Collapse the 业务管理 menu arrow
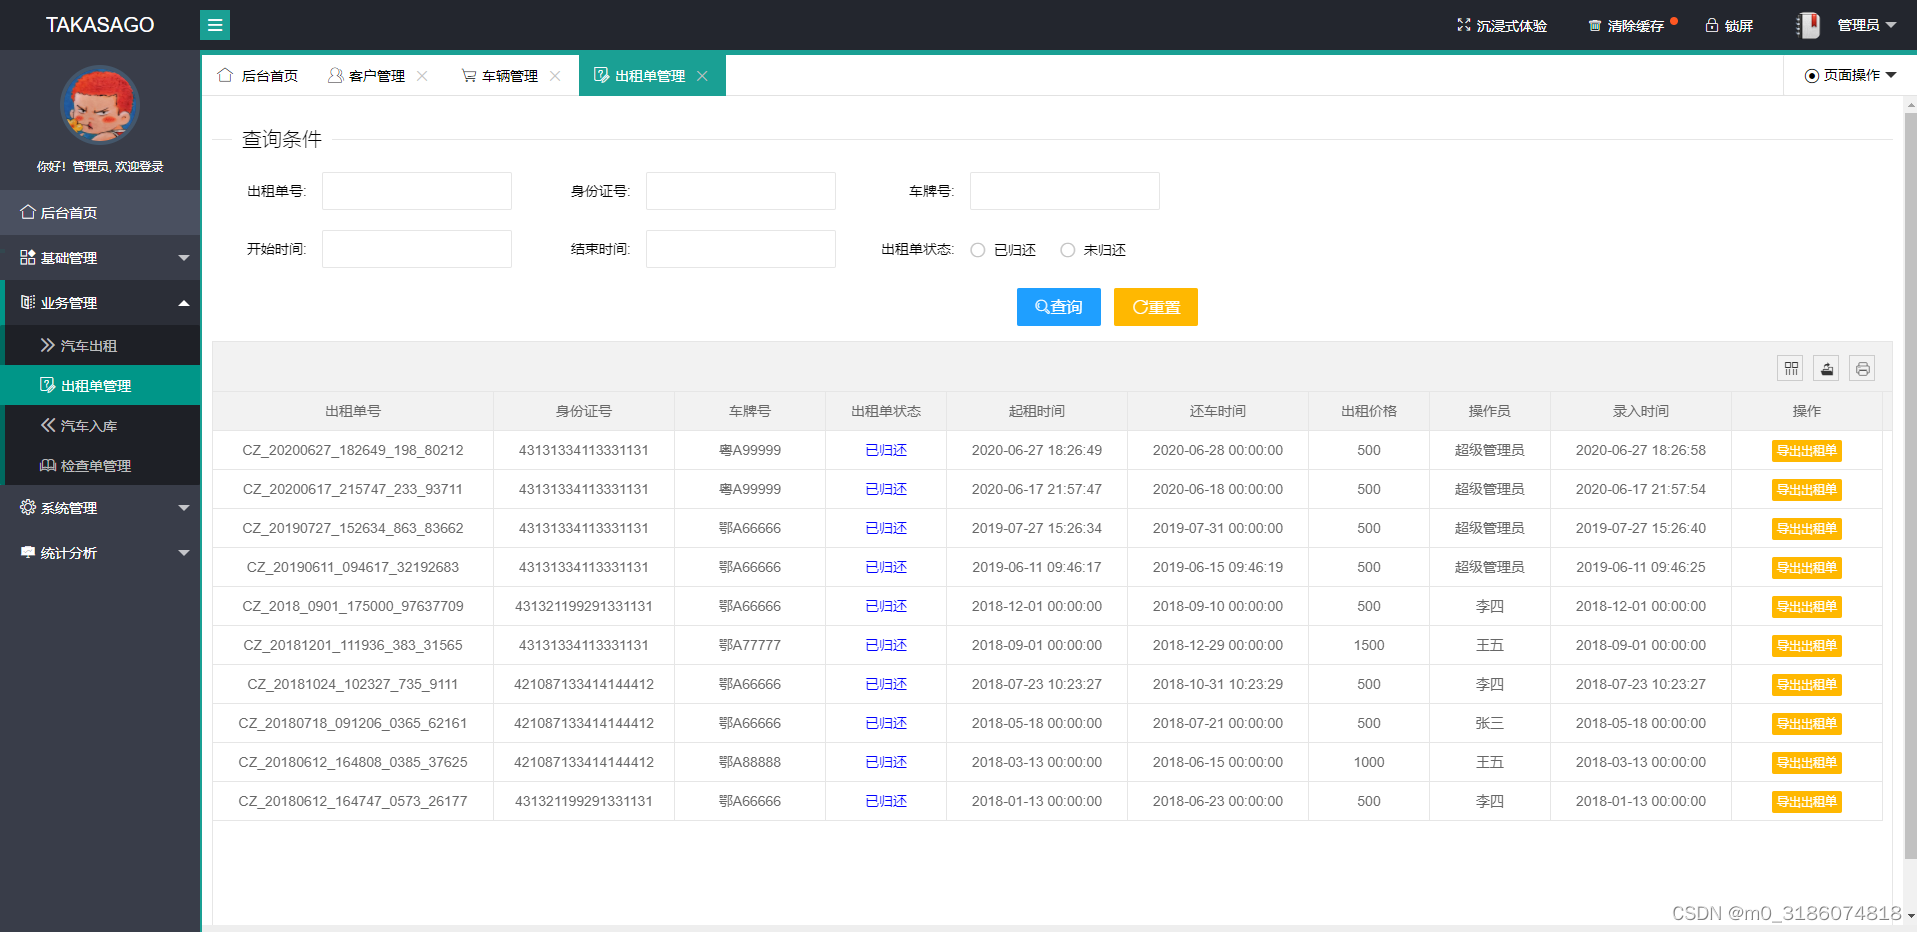Image resolution: width=1917 pixels, height=932 pixels. coord(184,303)
